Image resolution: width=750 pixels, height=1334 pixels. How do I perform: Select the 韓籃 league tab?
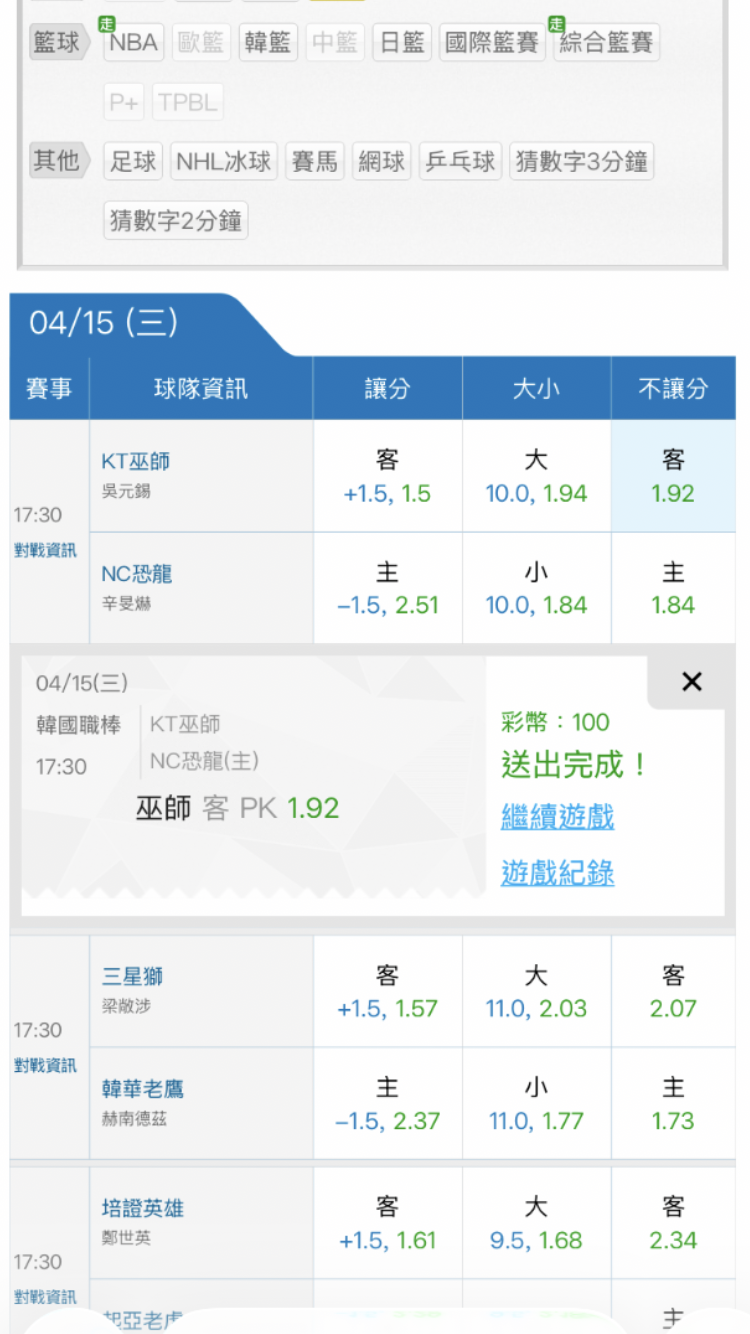[268, 43]
